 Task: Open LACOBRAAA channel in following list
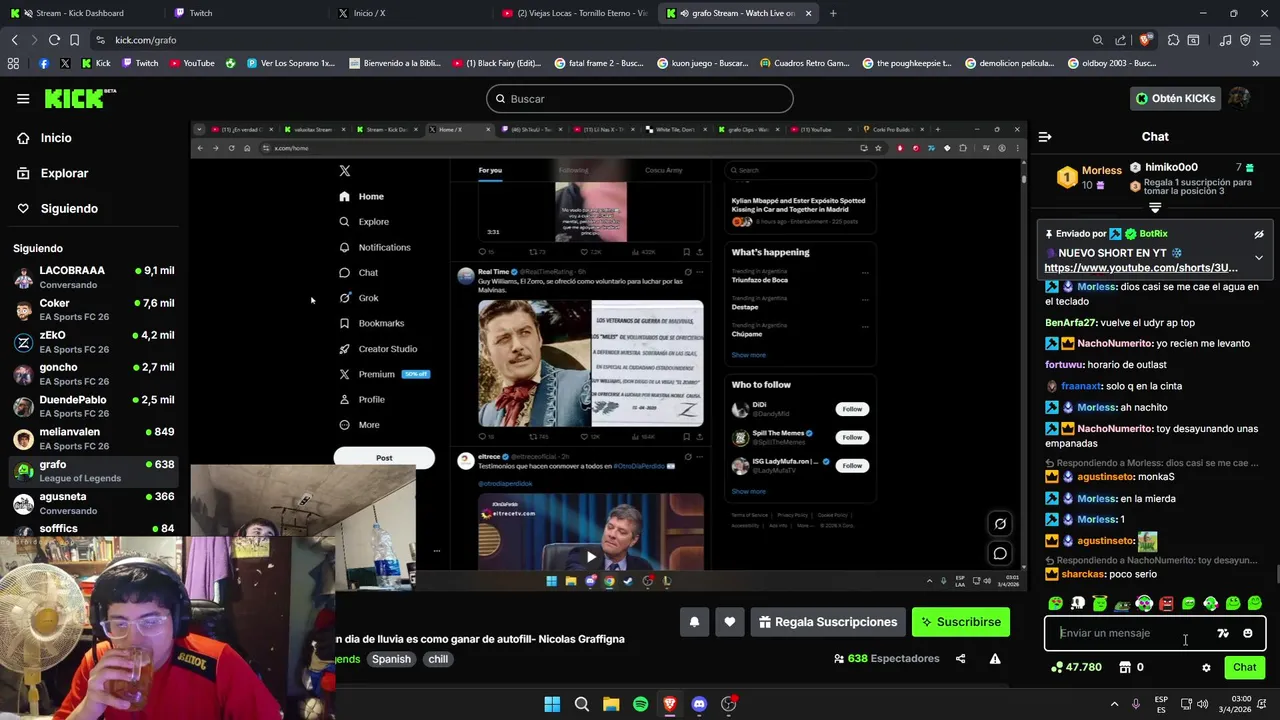94,277
